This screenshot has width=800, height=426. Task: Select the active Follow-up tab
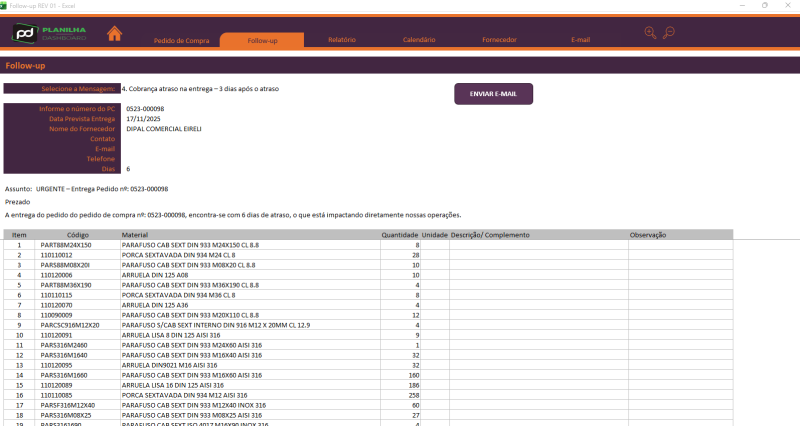[x=262, y=40]
